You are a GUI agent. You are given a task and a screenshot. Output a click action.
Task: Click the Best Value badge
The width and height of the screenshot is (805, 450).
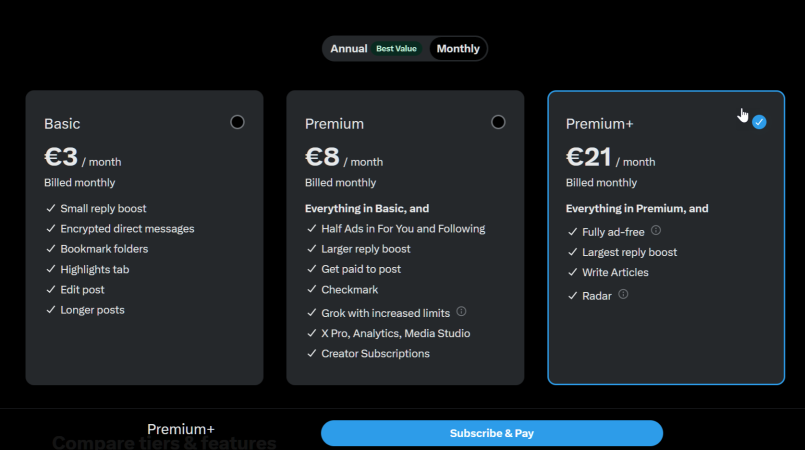[x=396, y=49]
